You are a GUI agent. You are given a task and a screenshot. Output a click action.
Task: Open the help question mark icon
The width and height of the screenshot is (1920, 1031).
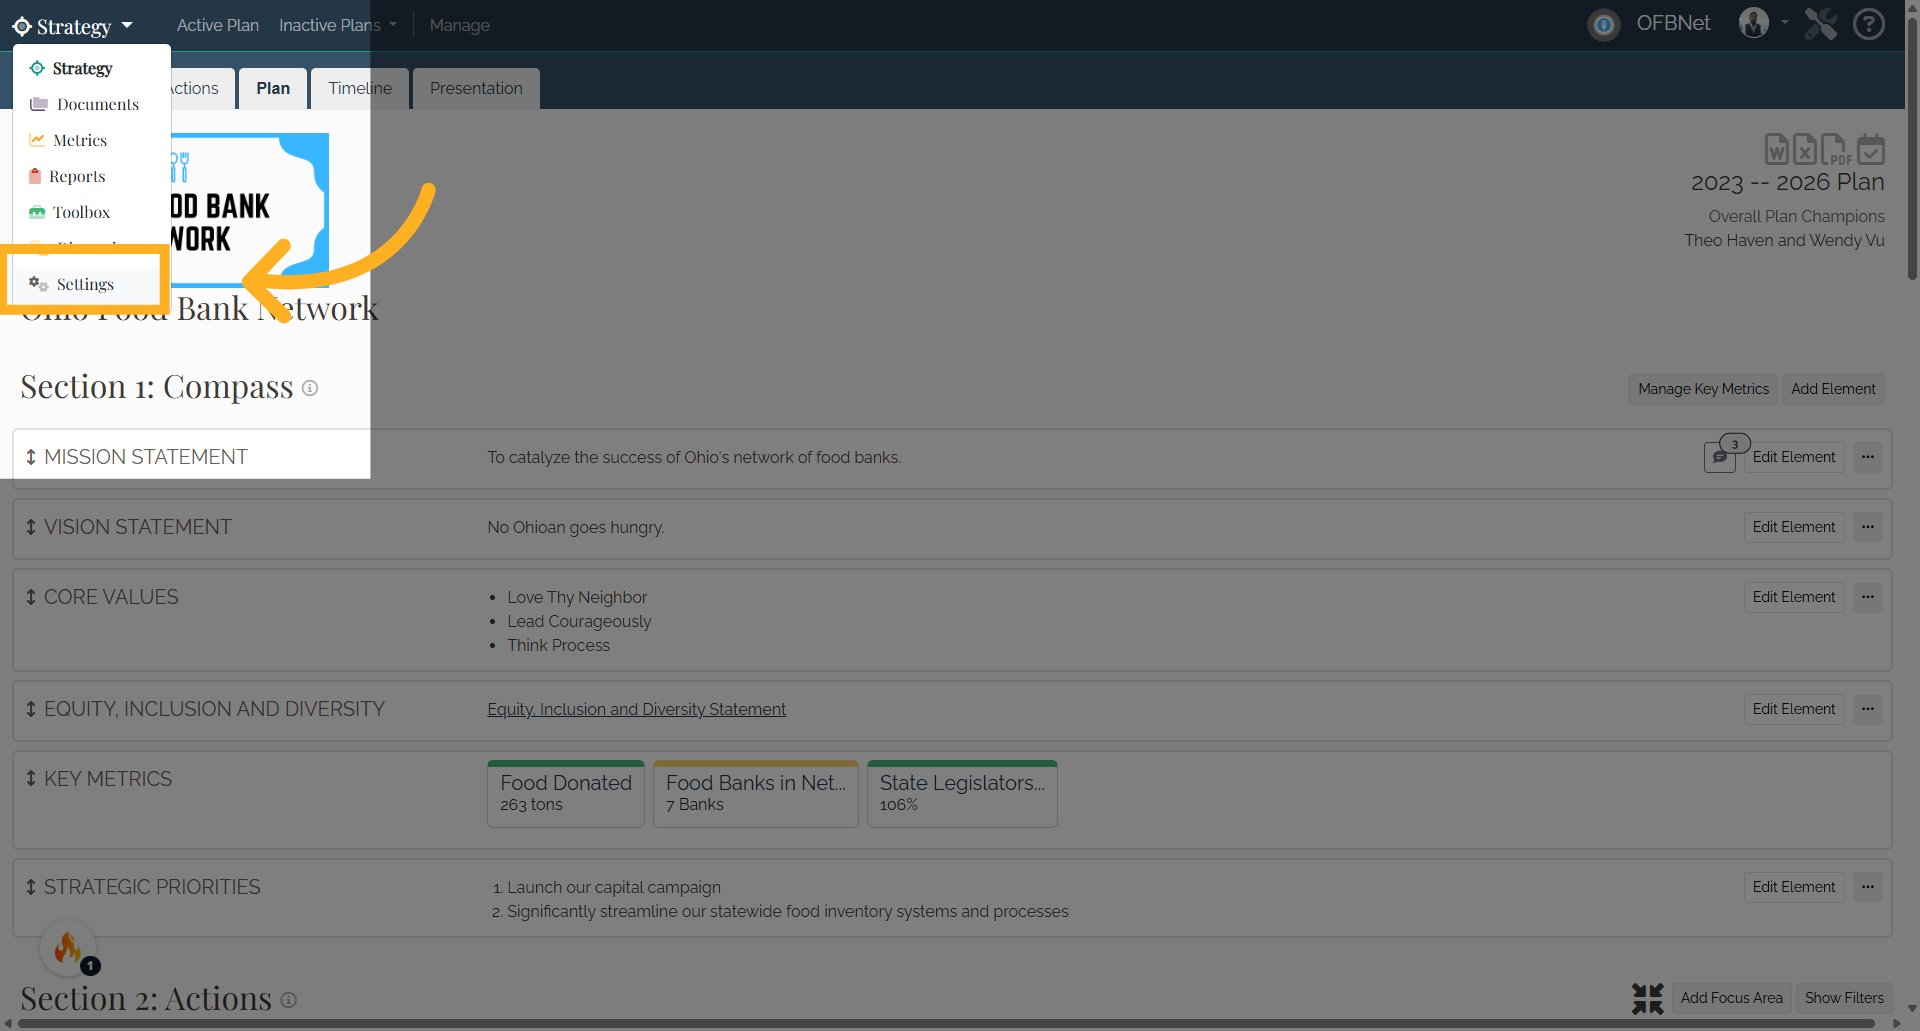[x=1868, y=24]
